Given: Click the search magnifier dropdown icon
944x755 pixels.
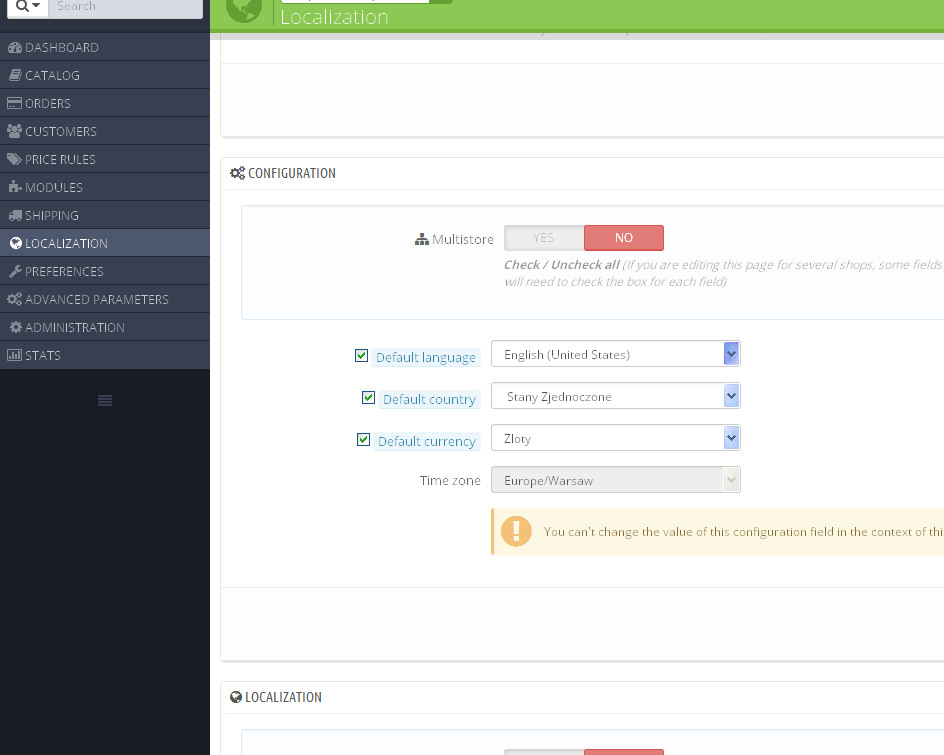Looking at the screenshot, I should [x=28, y=7].
